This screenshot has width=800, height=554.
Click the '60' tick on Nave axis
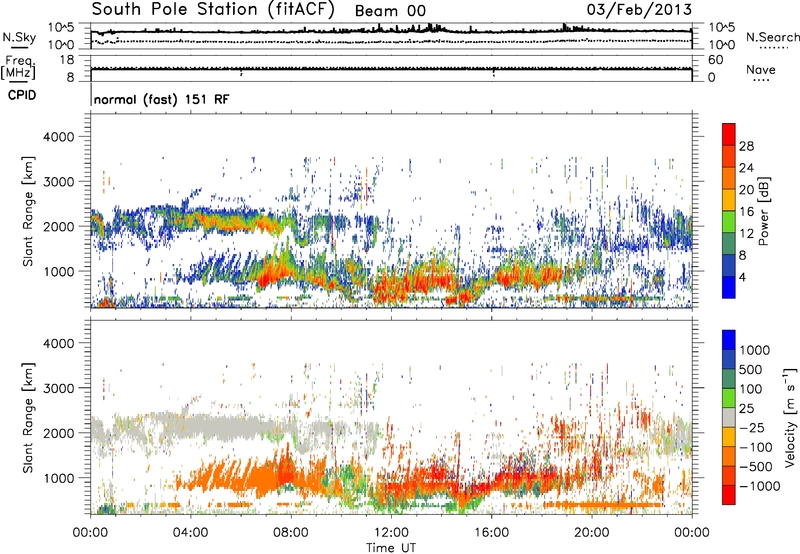(715, 60)
